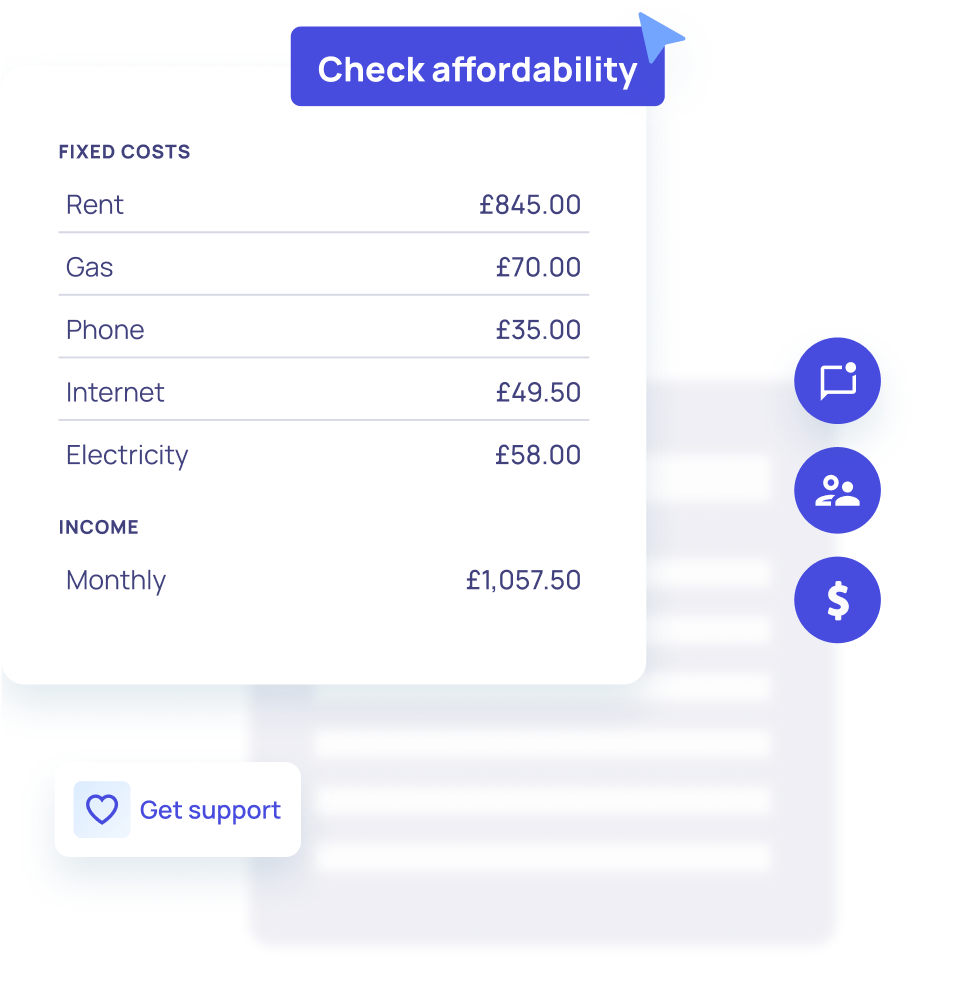Click the £70.00 gas amount
The image size is (978, 984).
tap(538, 267)
